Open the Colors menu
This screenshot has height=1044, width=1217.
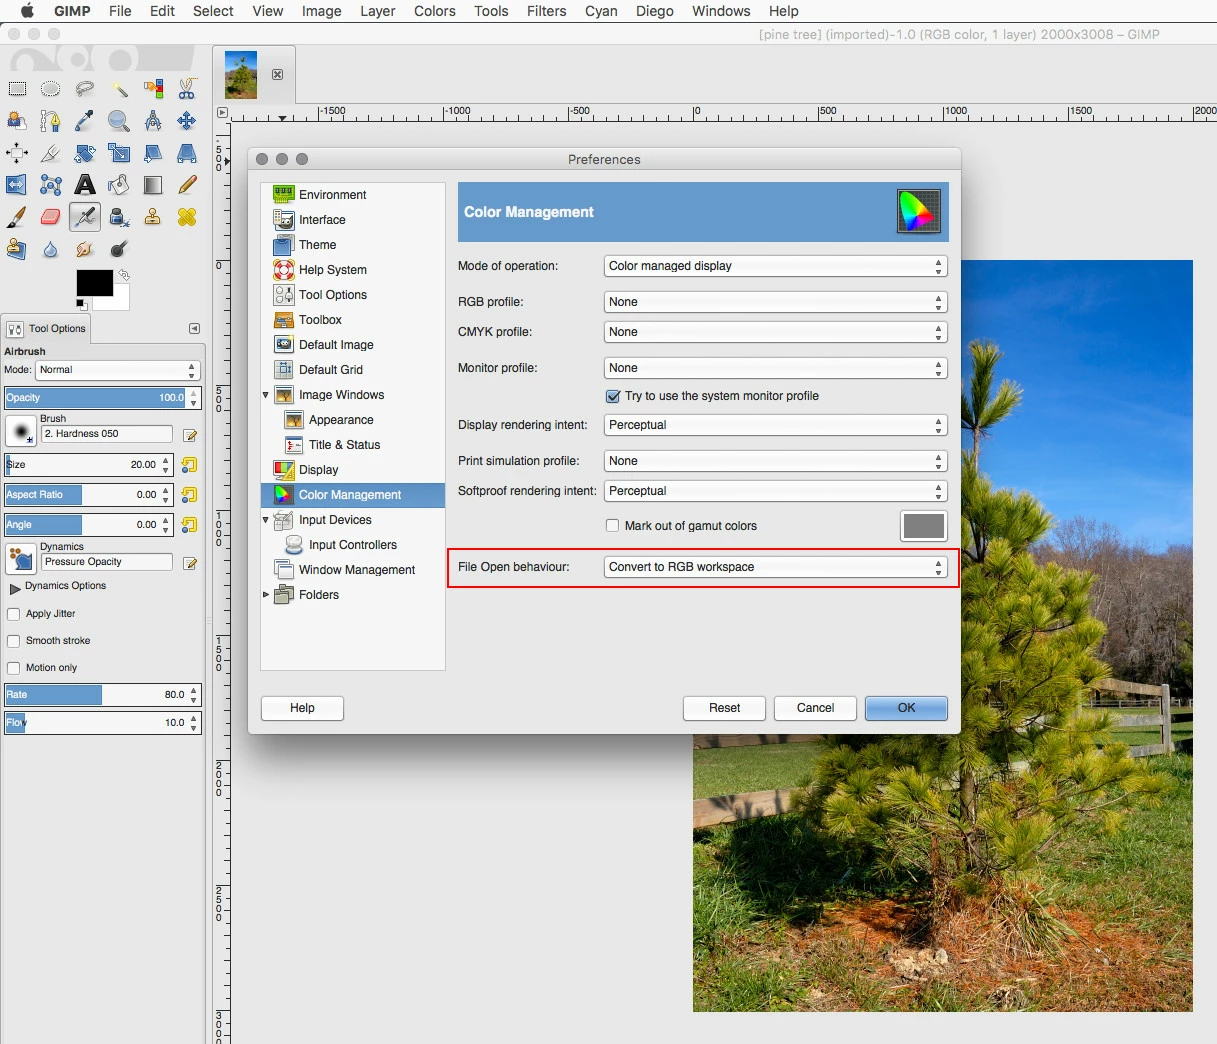(435, 11)
